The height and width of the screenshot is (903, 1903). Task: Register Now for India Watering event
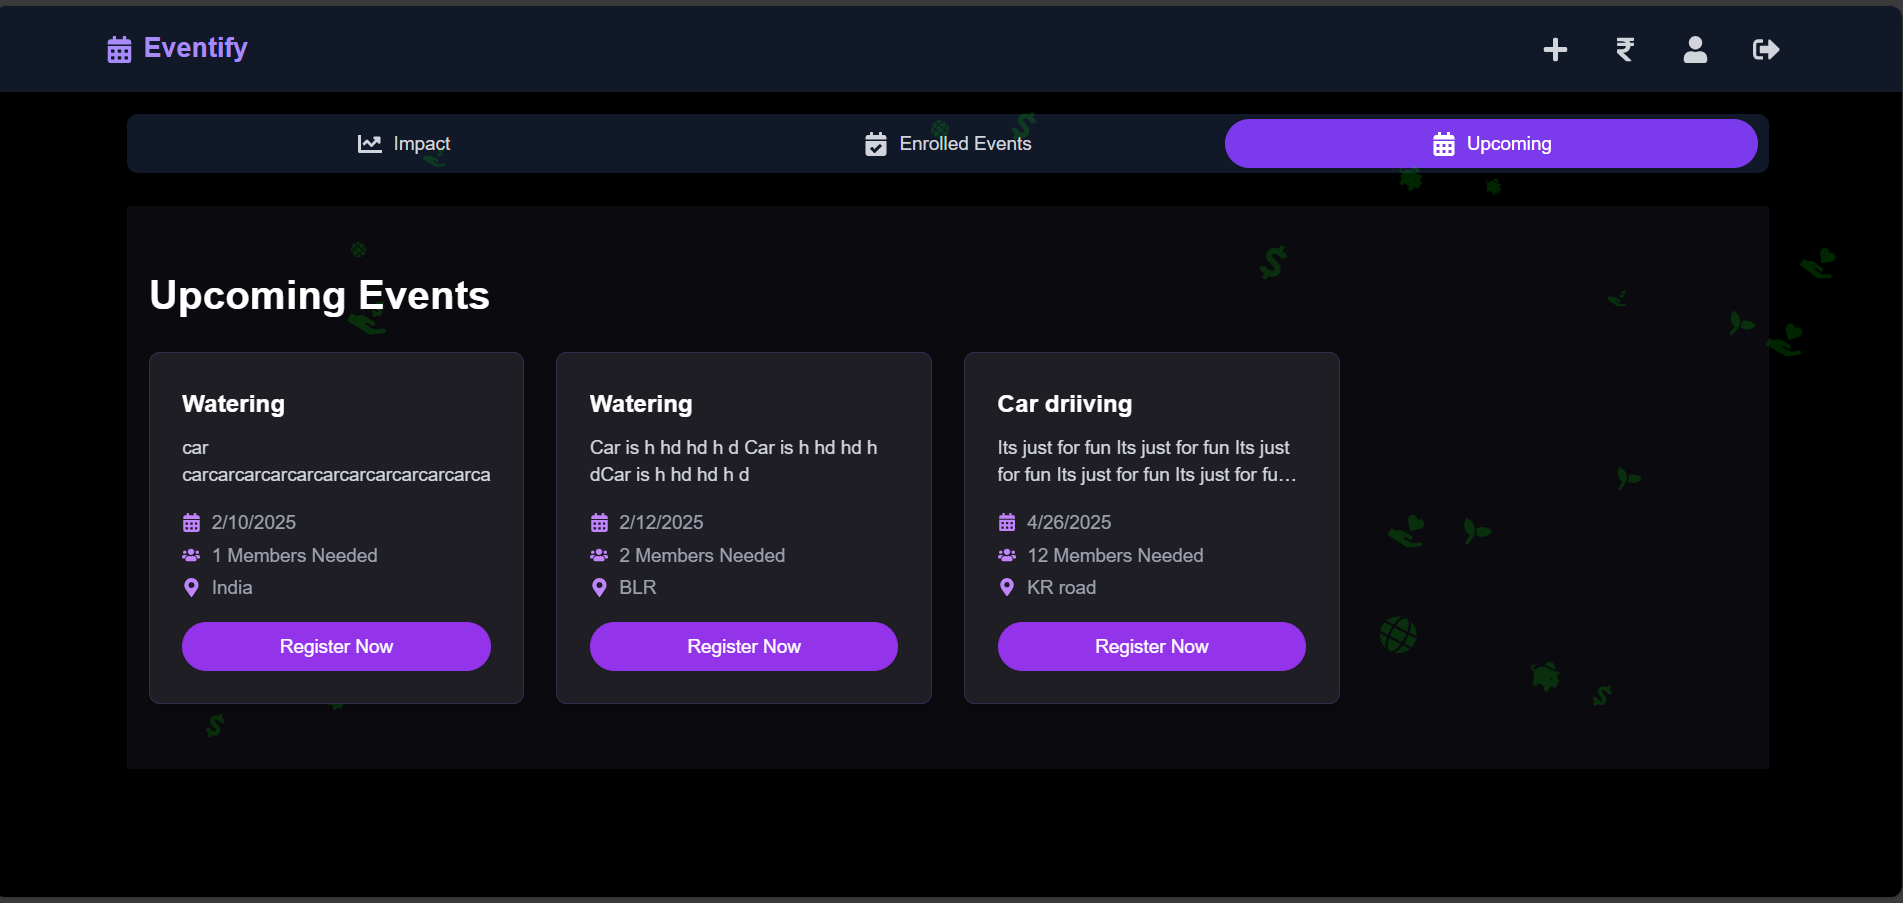click(336, 647)
